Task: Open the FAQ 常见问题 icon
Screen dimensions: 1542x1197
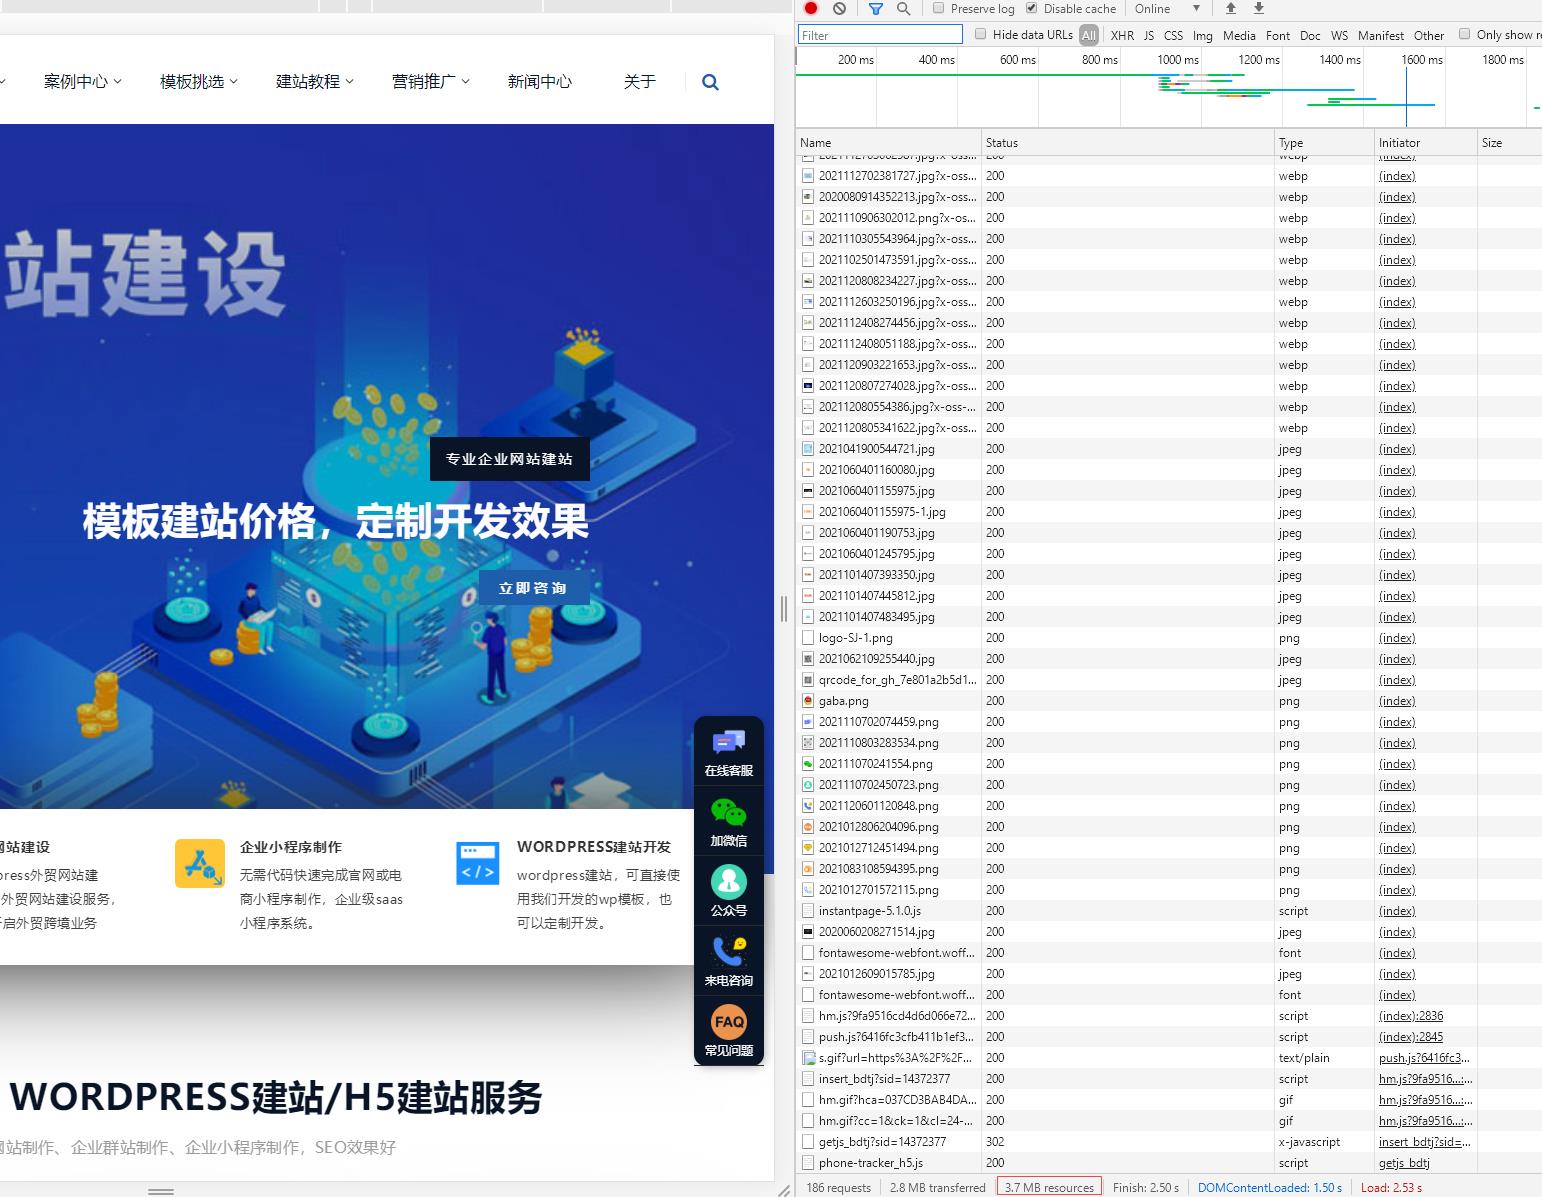Action: click(x=728, y=1031)
